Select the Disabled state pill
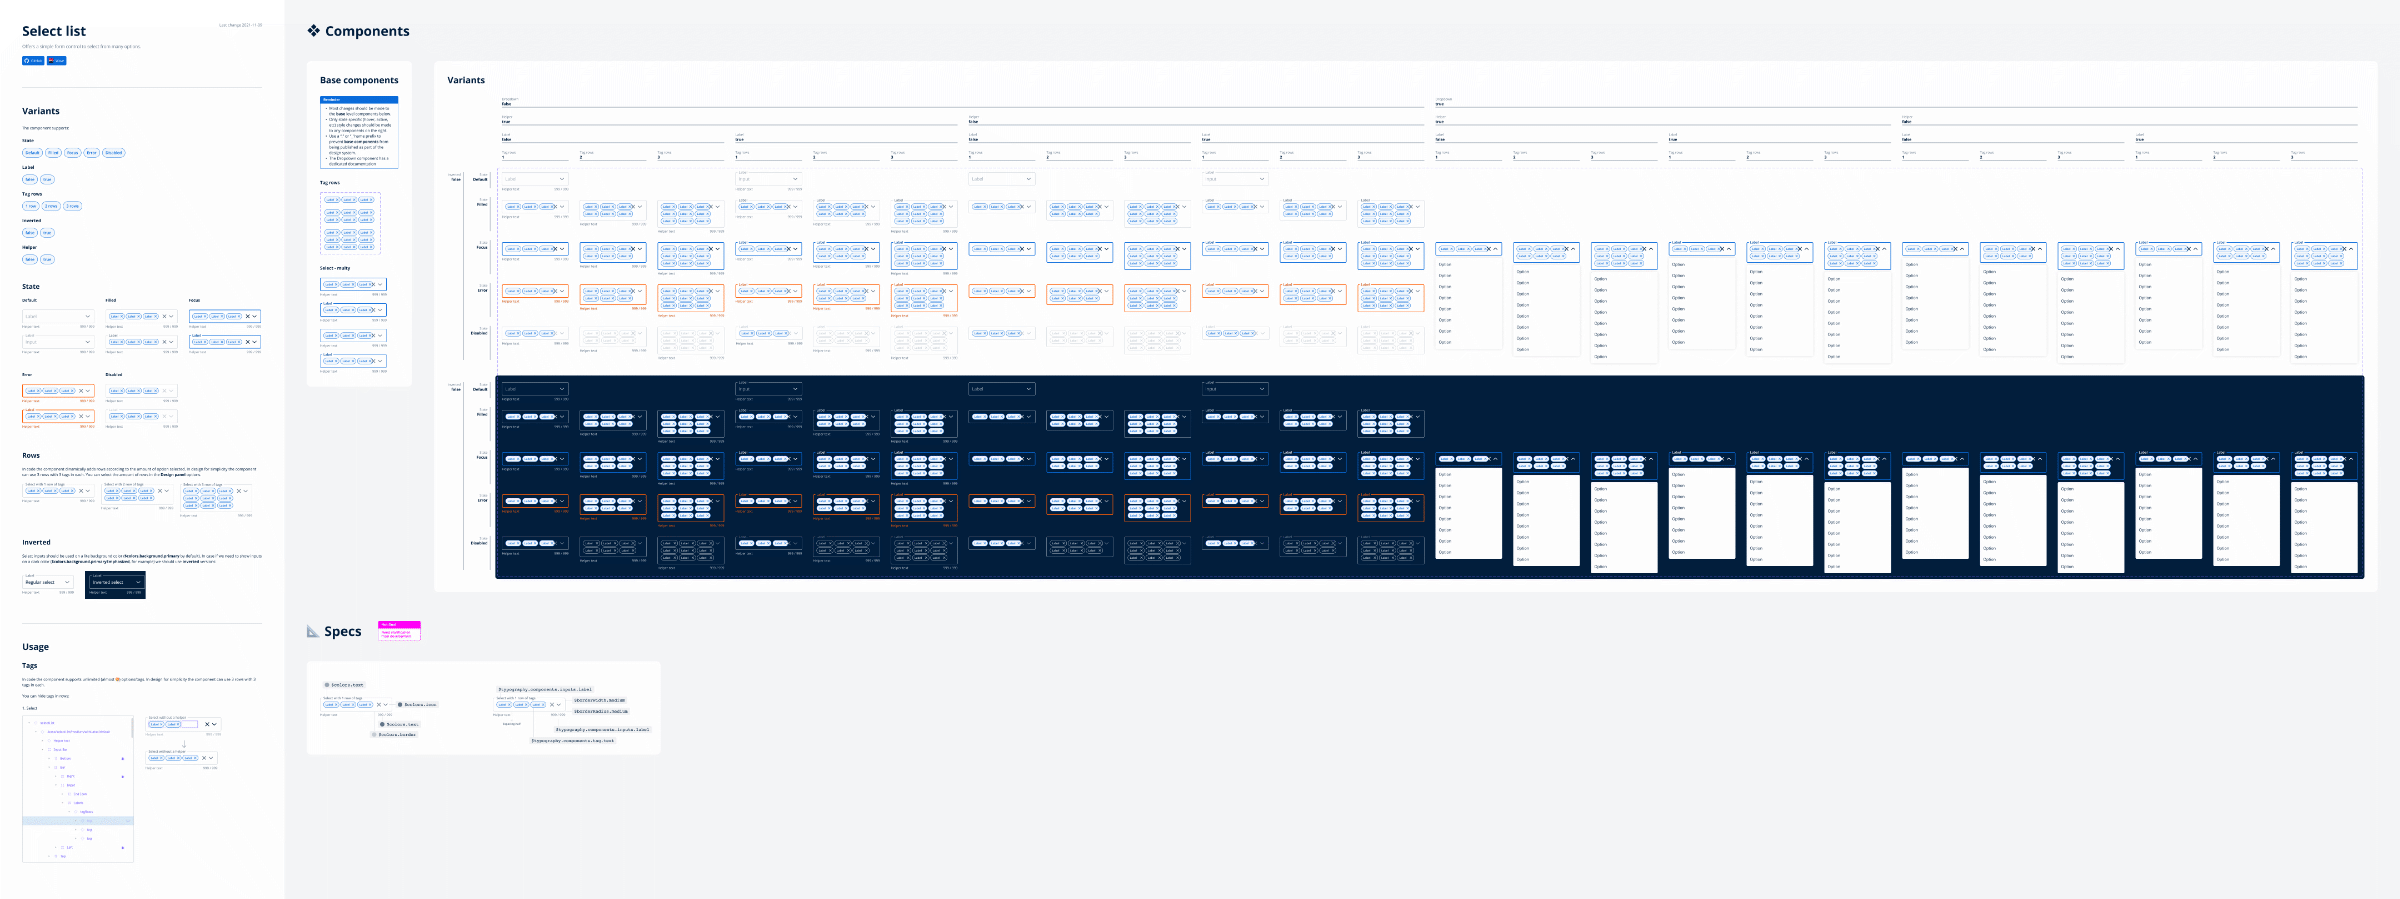 [x=113, y=153]
